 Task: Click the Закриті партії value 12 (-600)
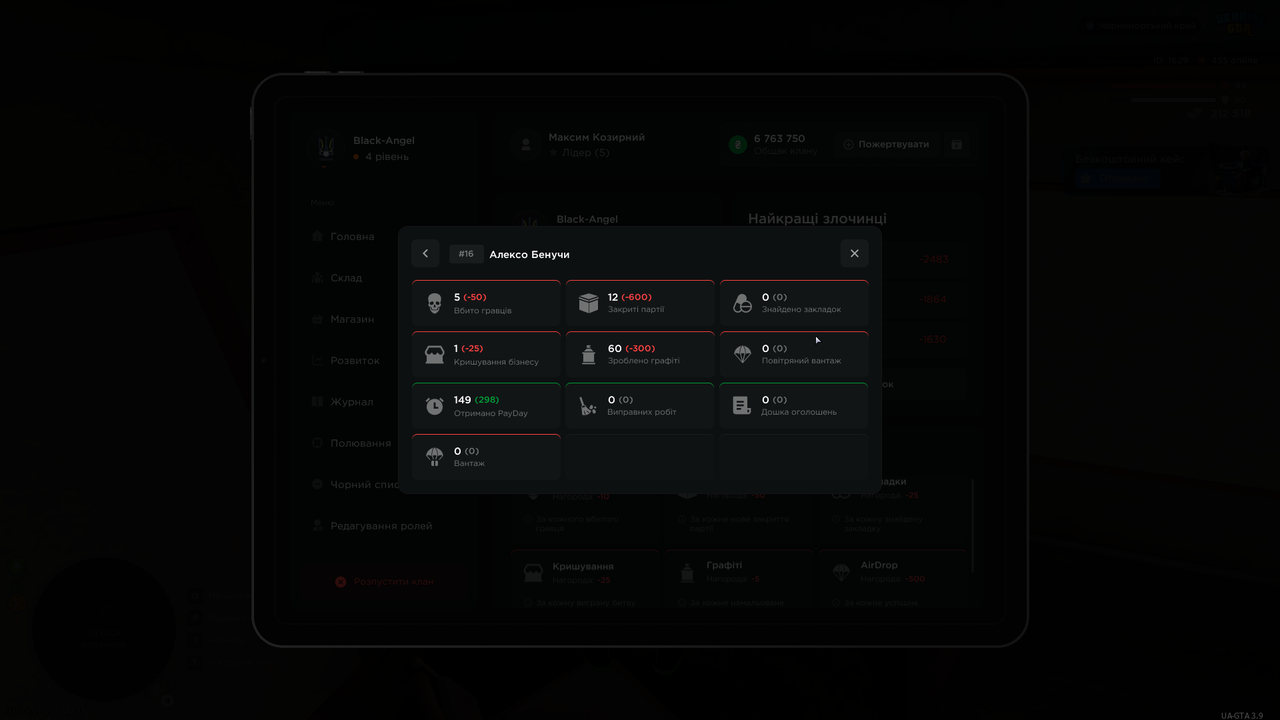630,297
